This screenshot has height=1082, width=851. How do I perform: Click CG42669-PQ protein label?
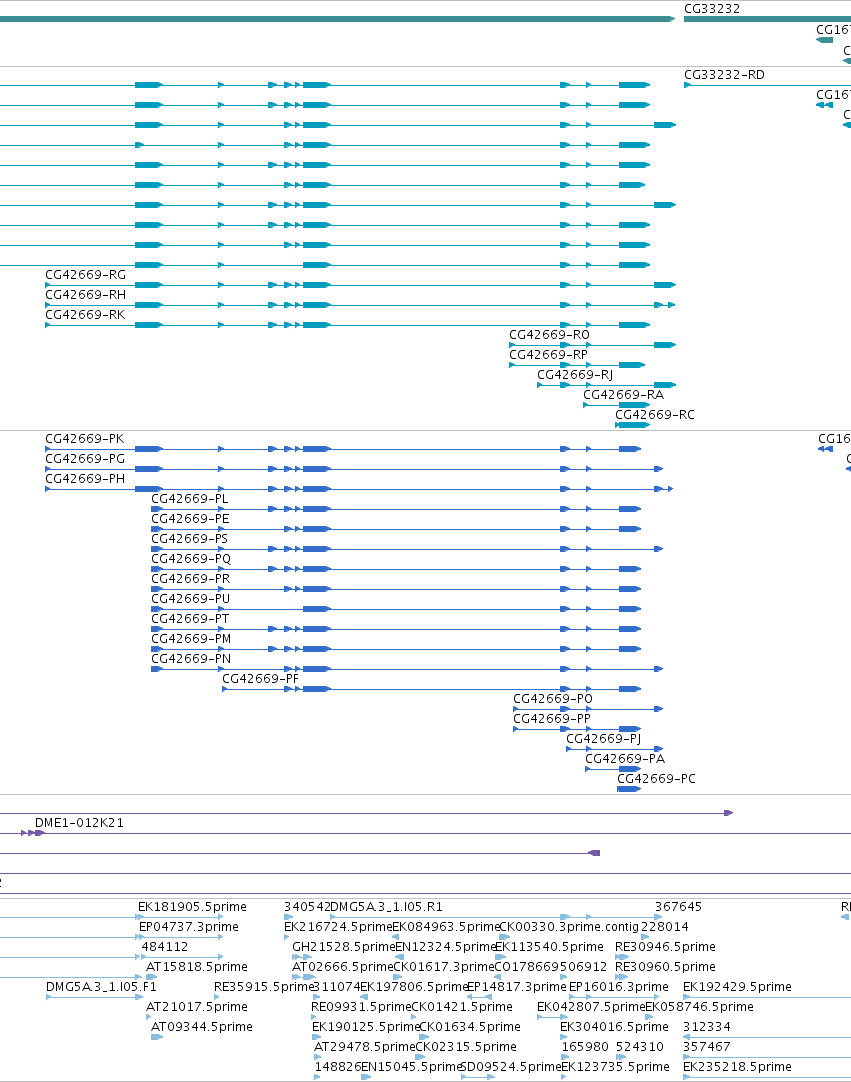[x=191, y=559]
